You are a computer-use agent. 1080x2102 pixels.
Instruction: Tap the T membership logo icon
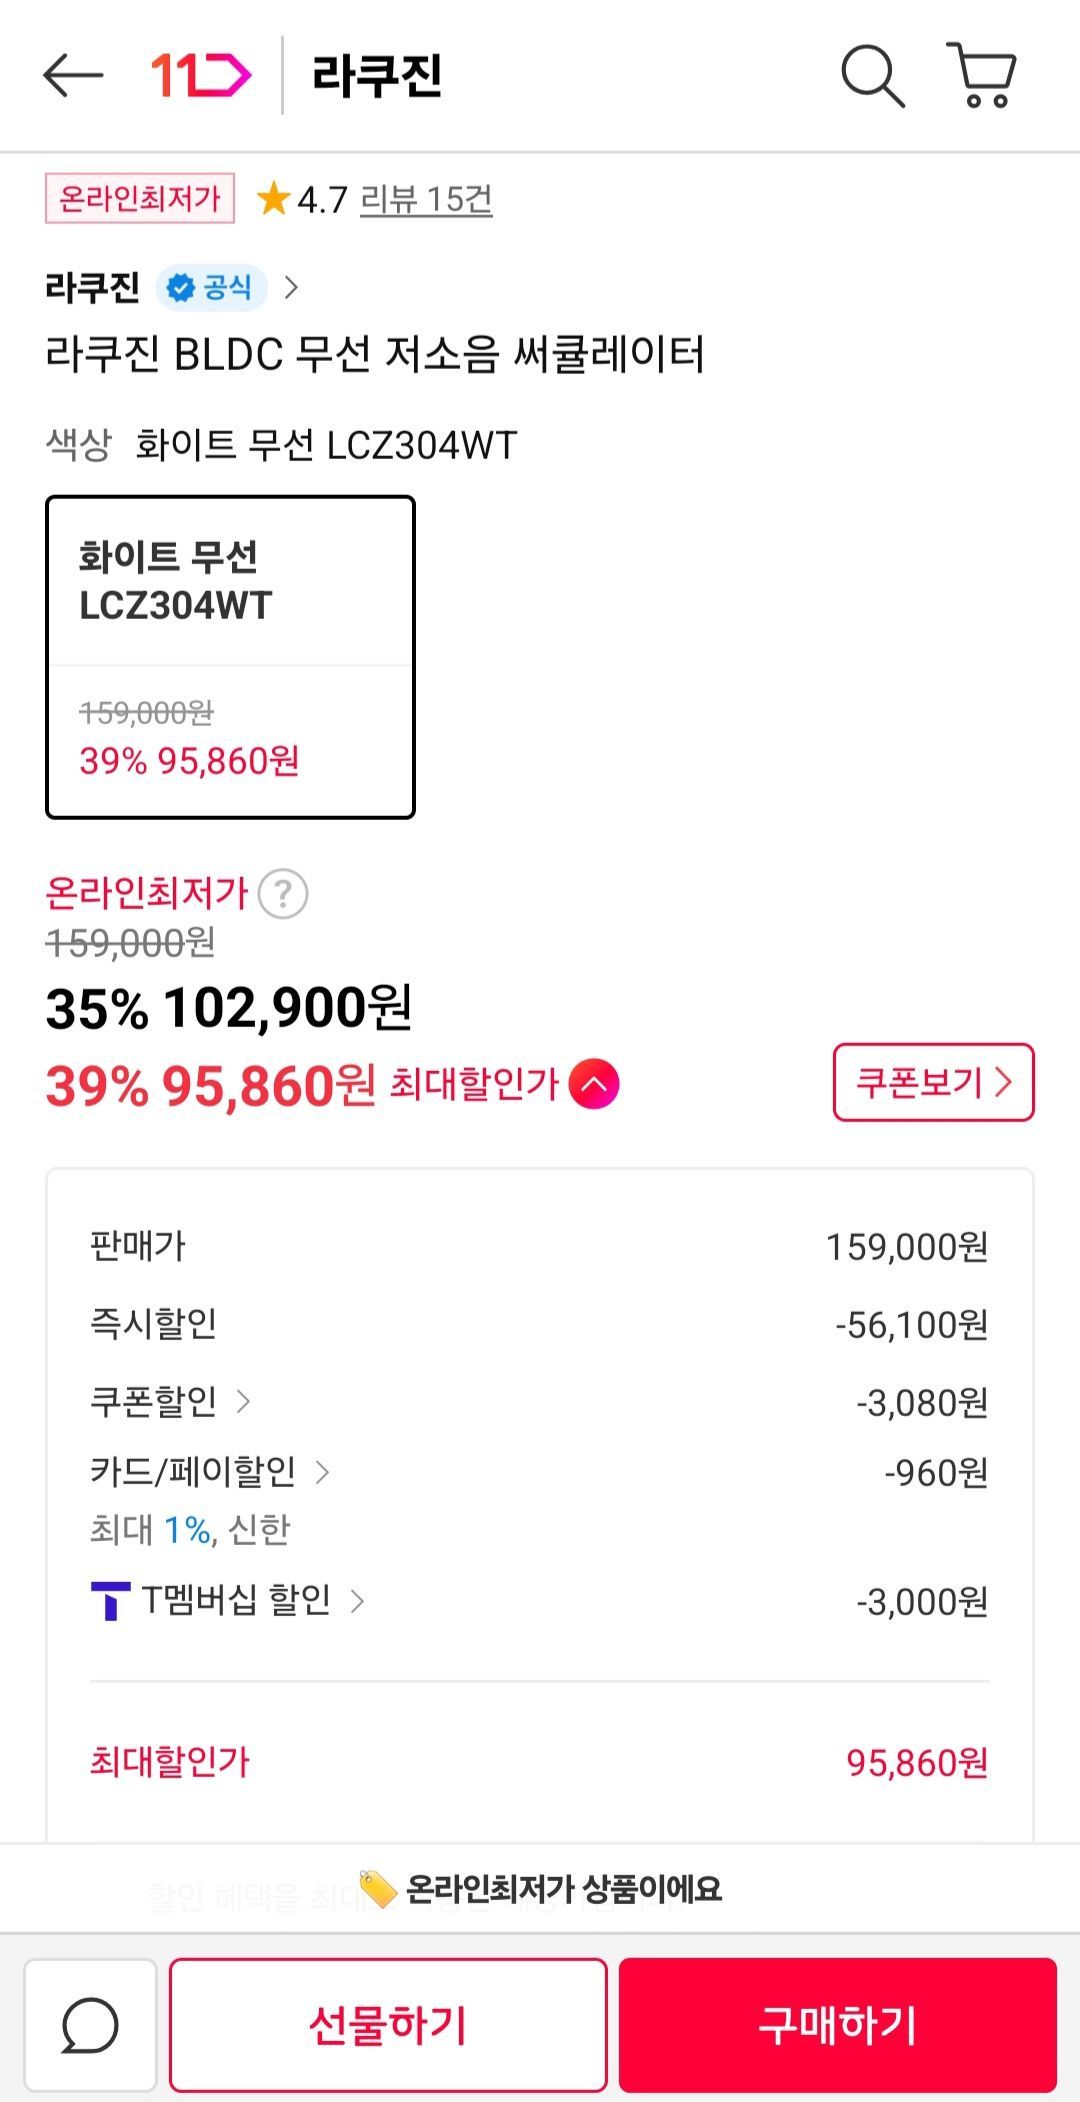(x=110, y=1601)
